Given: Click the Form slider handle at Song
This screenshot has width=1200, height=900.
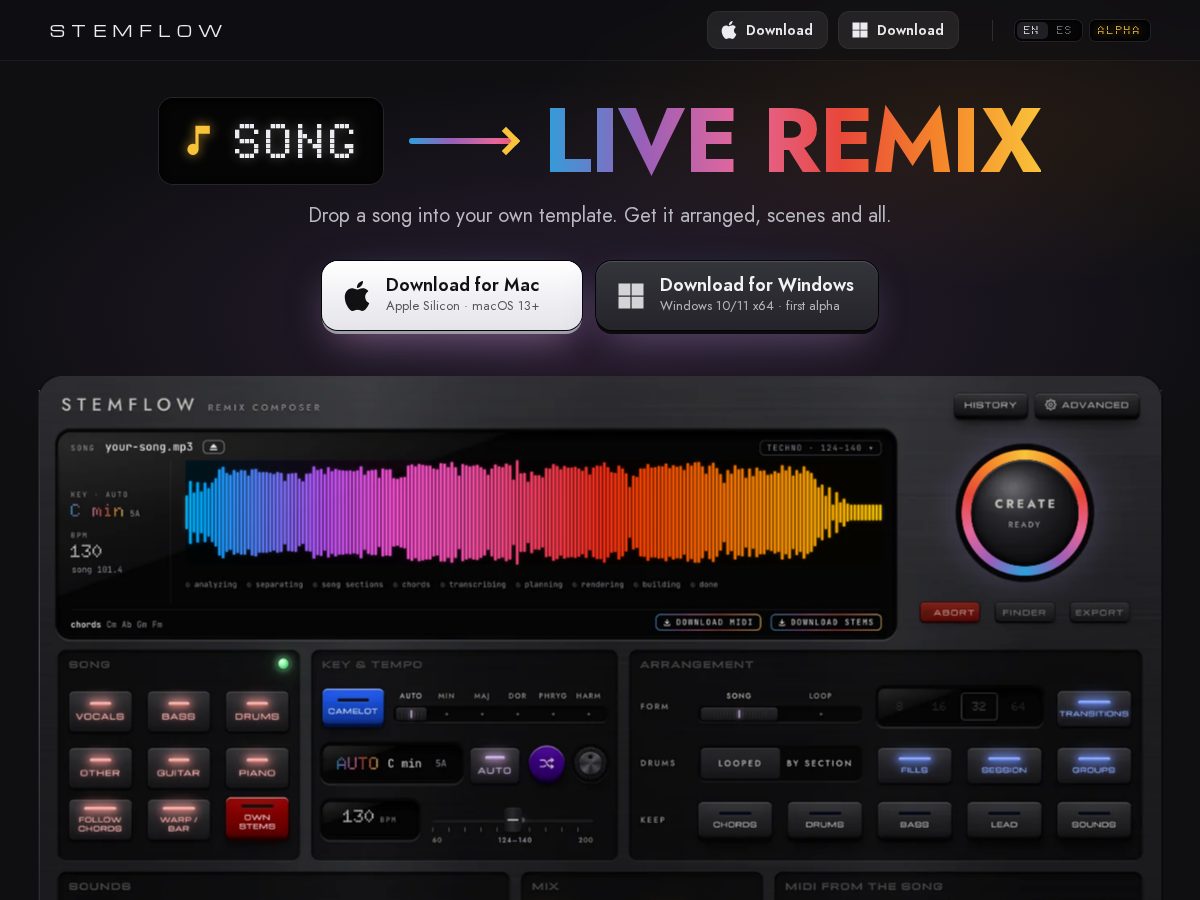Looking at the screenshot, I should (x=739, y=714).
